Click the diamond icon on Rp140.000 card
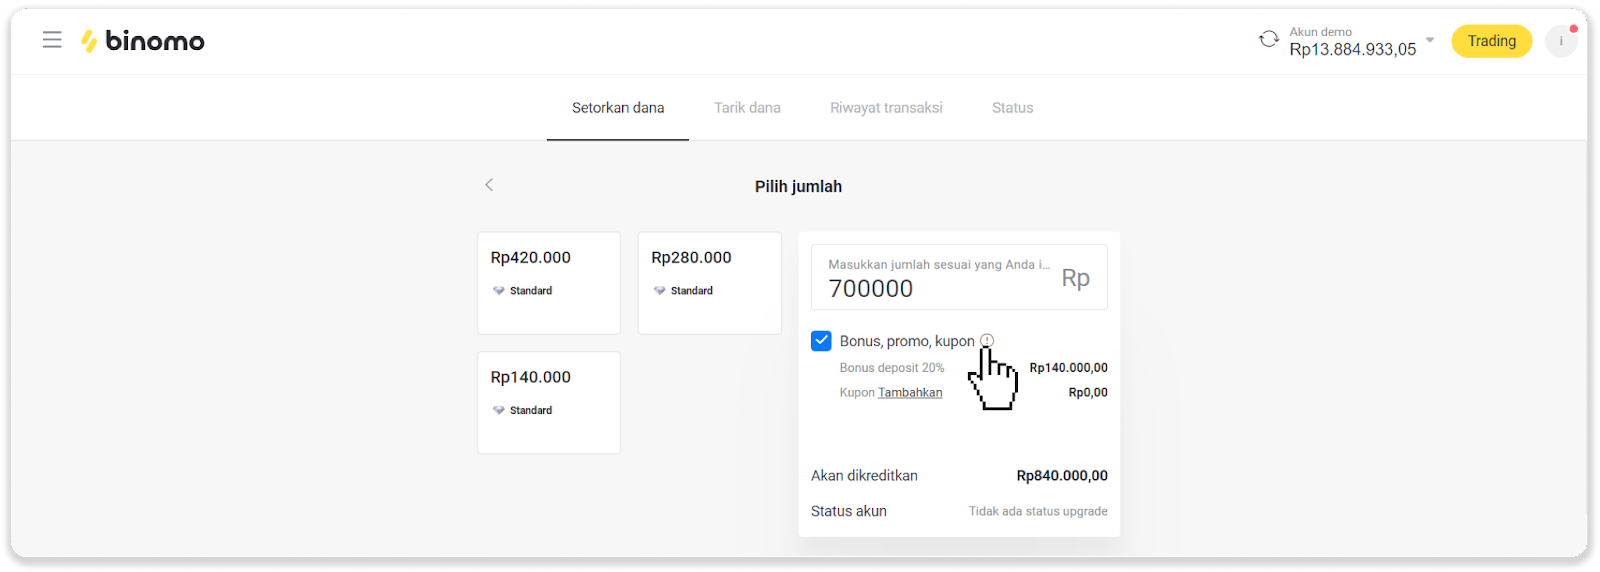Image resolution: width=1600 pixels, height=572 pixels. tap(499, 411)
